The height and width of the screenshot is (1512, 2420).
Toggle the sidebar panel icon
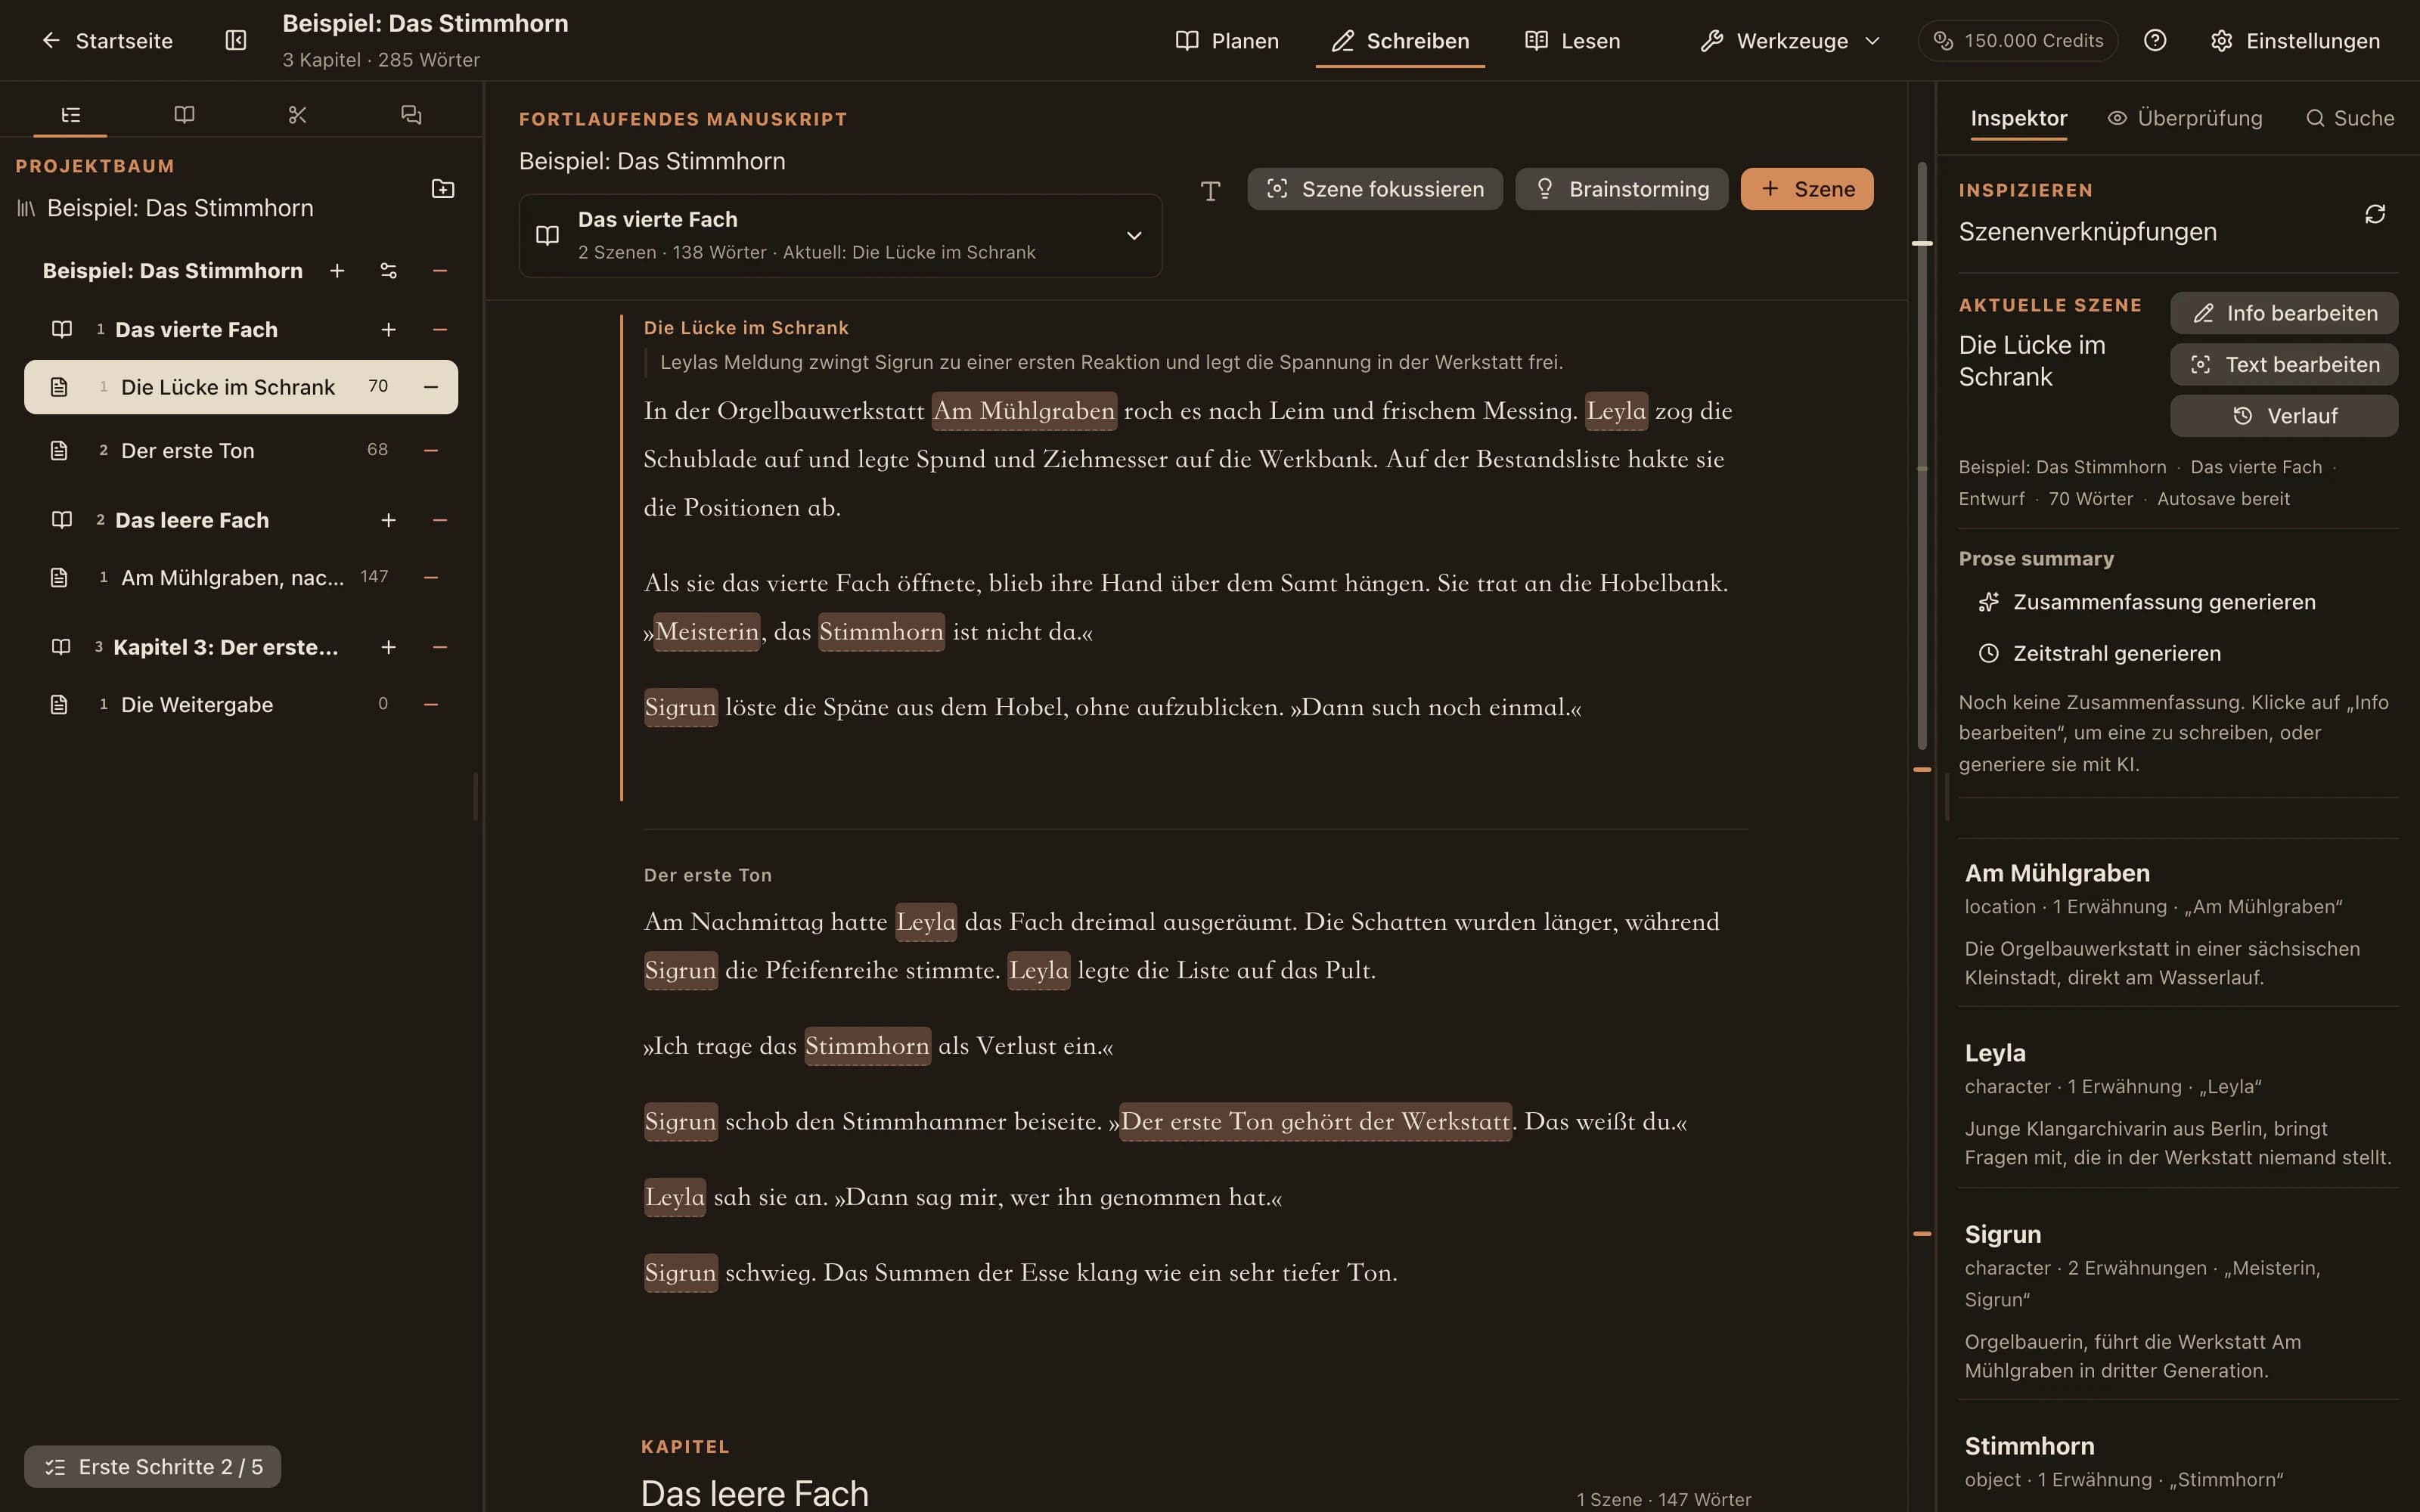point(236,40)
